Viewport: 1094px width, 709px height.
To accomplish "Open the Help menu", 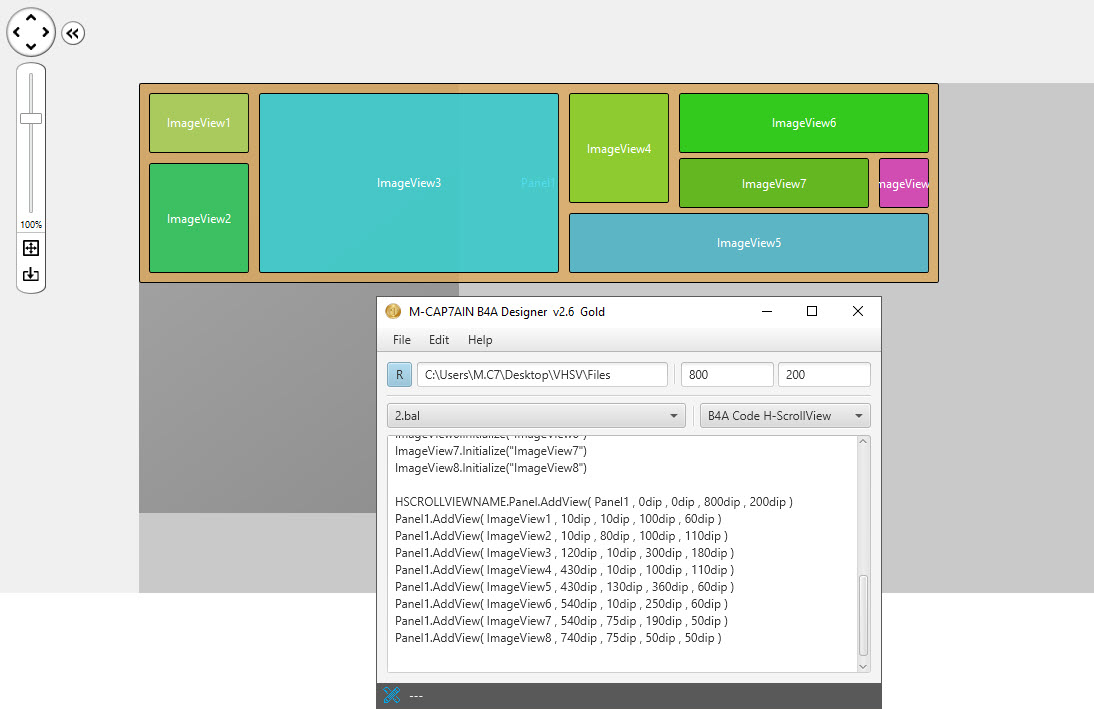I will click(480, 340).
